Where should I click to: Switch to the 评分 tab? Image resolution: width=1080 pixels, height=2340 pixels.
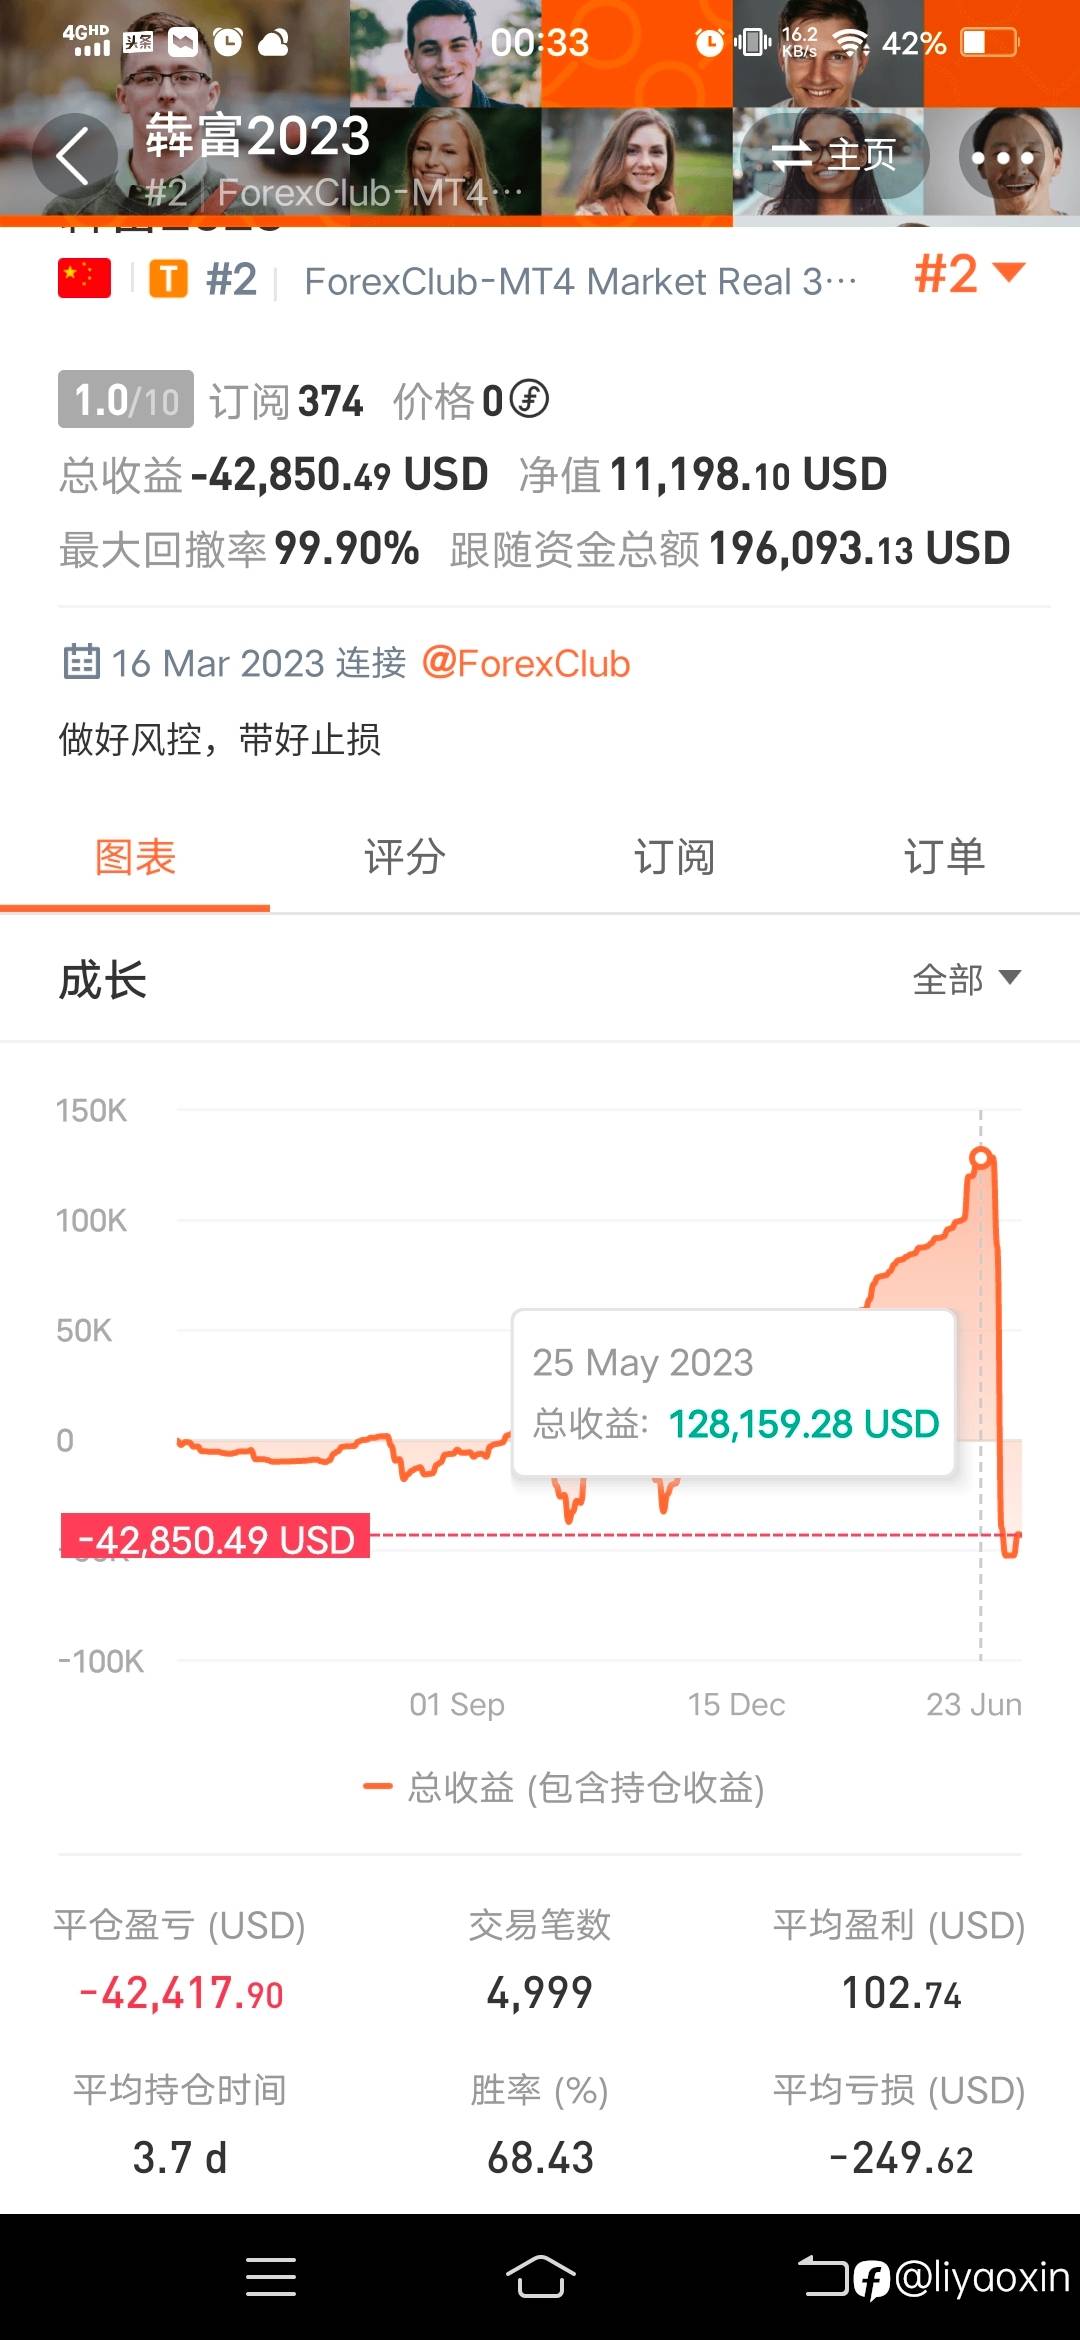pos(404,857)
